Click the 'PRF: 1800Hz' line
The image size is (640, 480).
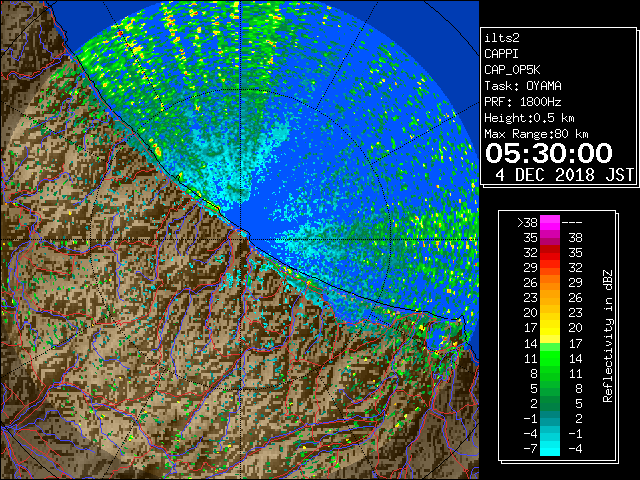click(x=523, y=102)
